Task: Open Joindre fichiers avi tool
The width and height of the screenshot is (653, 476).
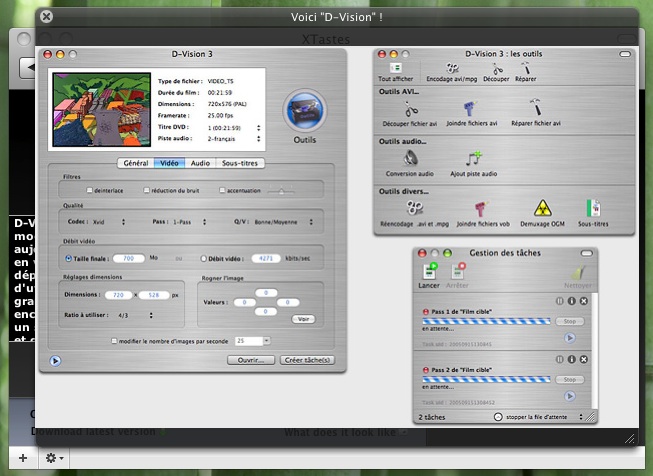Action: 470,109
